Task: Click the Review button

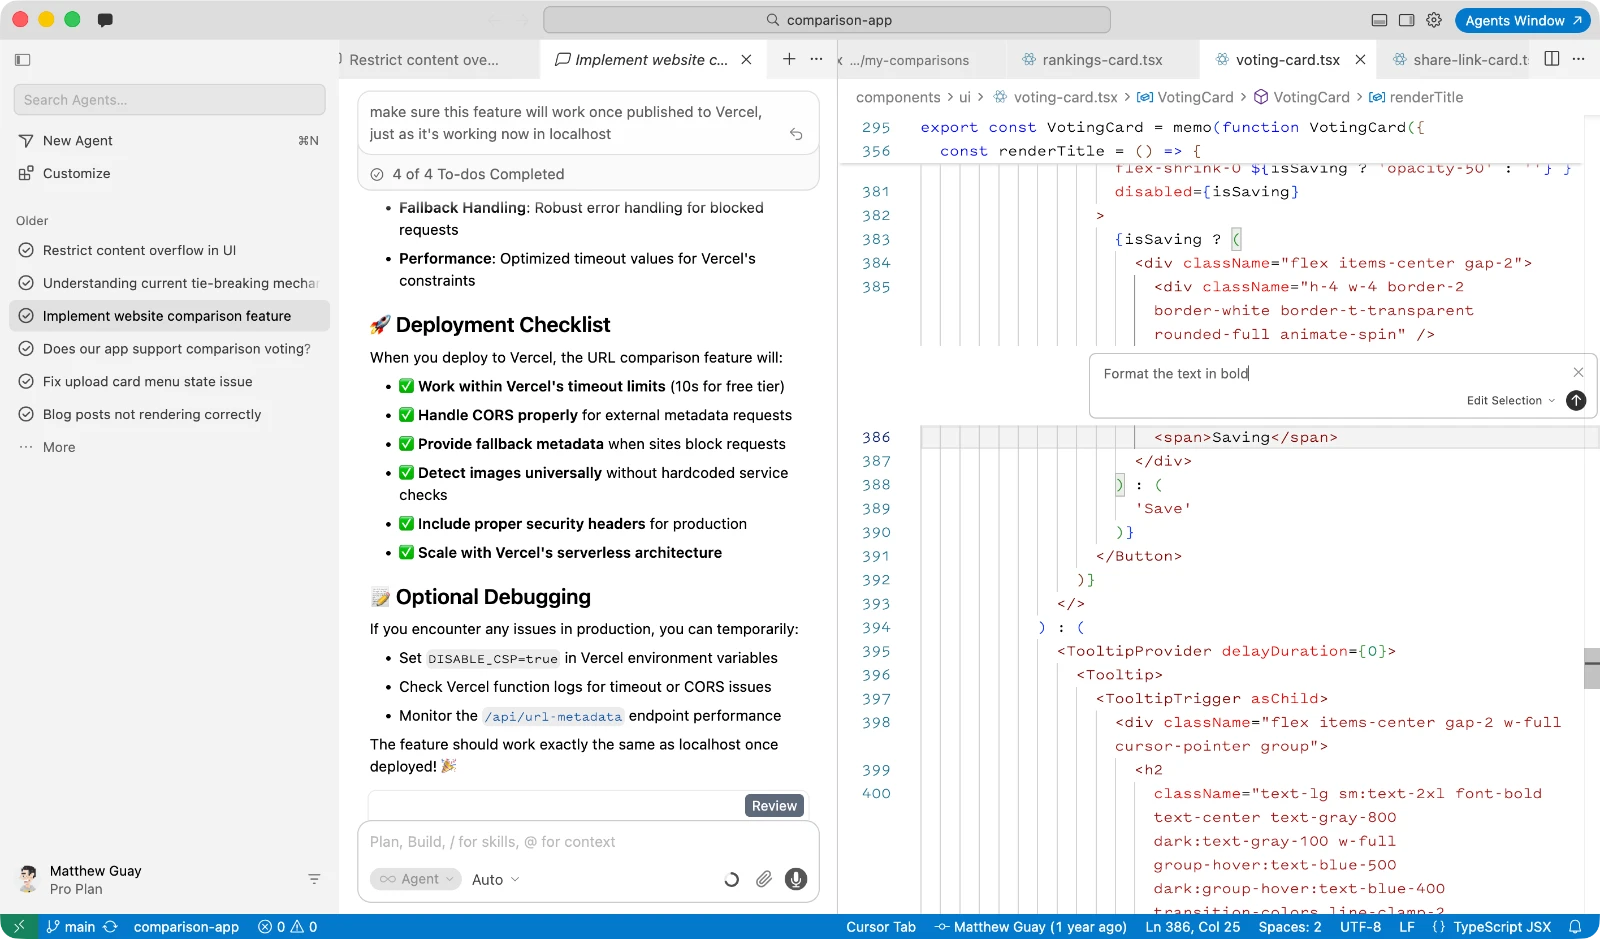Action: pyautogui.click(x=774, y=806)
